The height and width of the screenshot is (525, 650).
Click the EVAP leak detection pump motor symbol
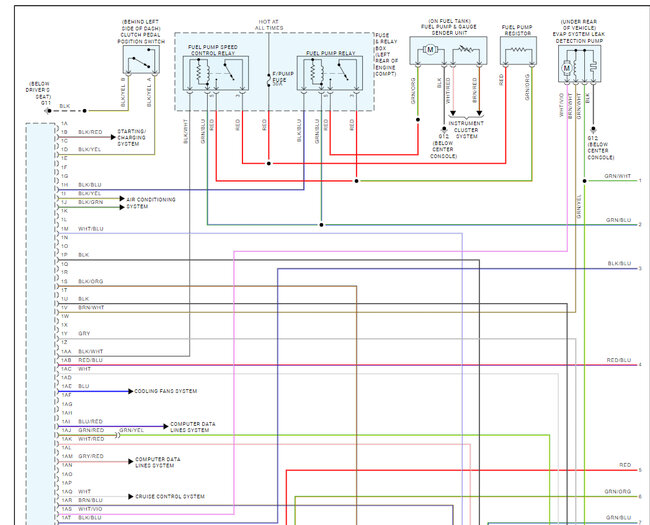(566, 68)
